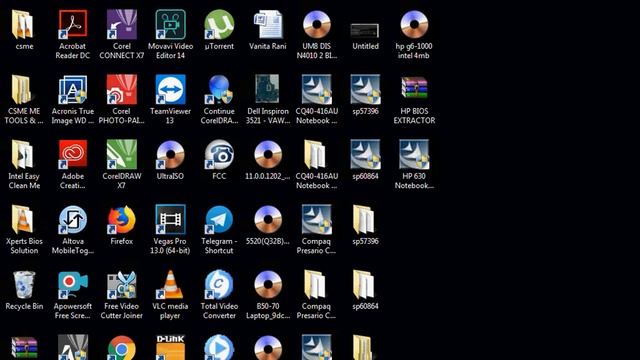Select Movavi Video Editor 14 icon
Screen dimensions: 640x360
coord(170,24)
